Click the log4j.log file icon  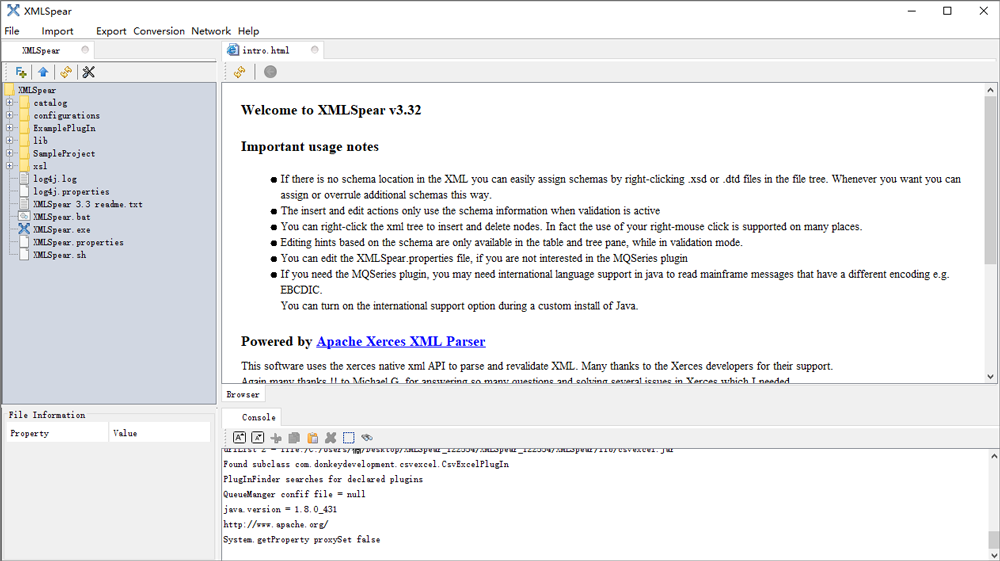click(x=24, y=178)
